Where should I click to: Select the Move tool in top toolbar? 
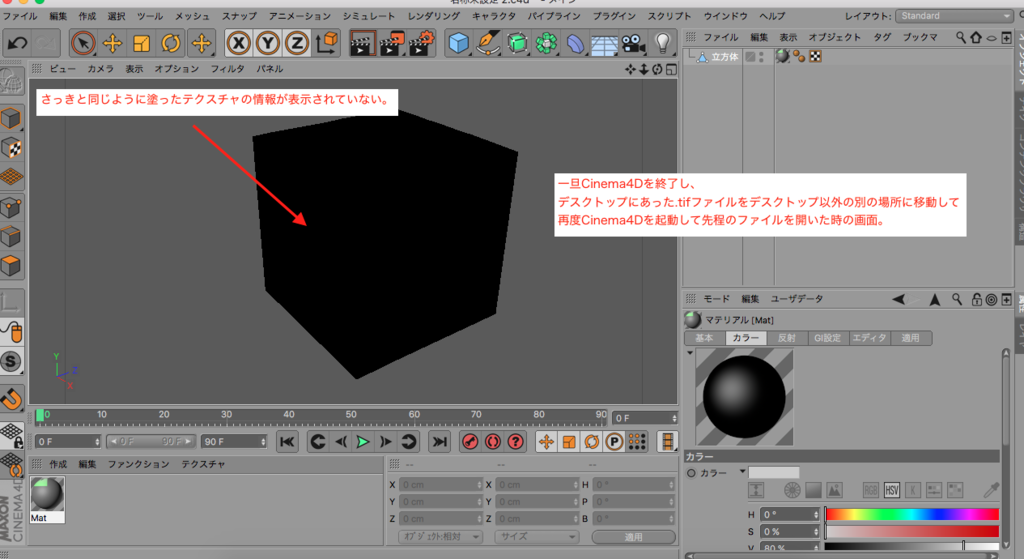point(112,44)
